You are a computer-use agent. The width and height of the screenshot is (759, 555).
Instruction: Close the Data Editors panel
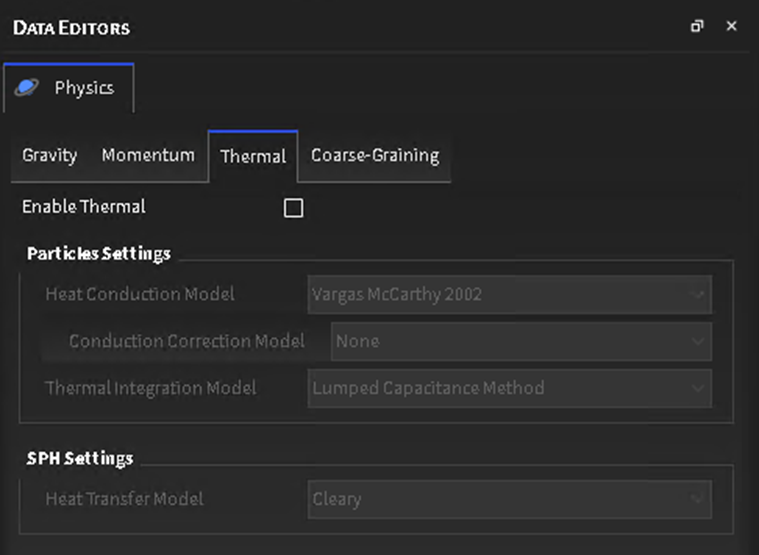tap(731, 26)
